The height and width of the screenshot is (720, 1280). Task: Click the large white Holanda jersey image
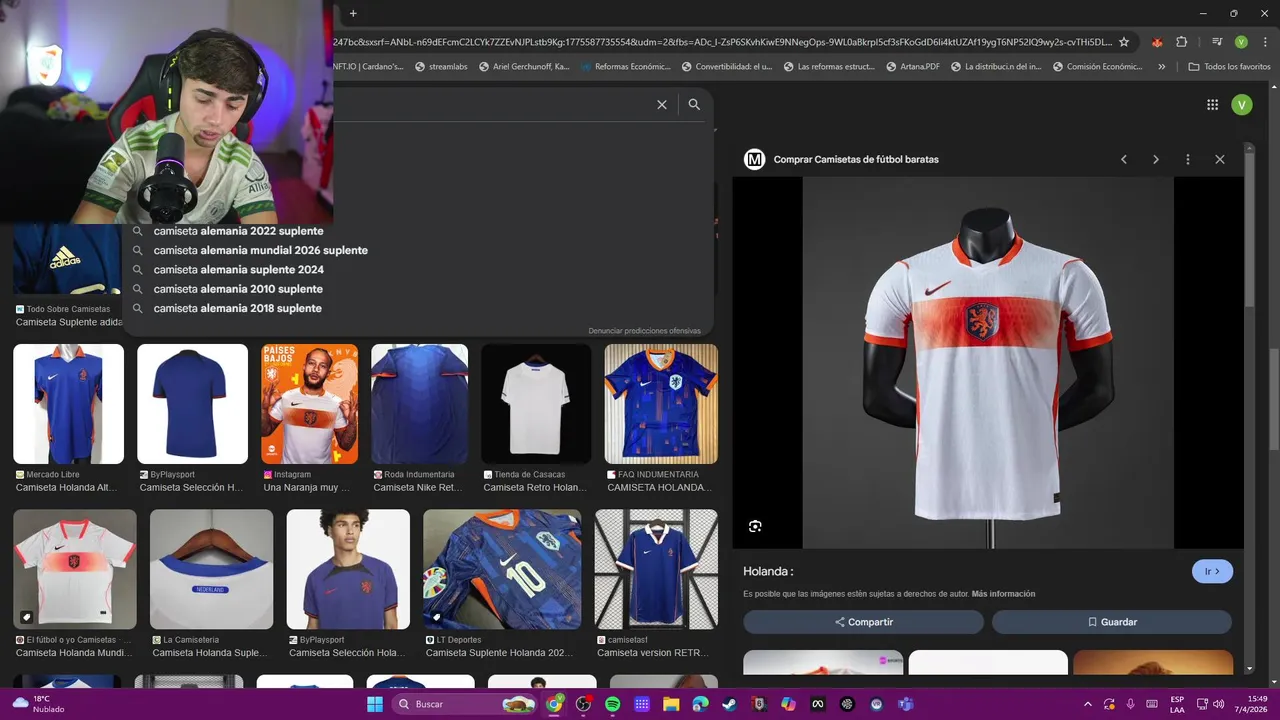click(x=988, y=362)
